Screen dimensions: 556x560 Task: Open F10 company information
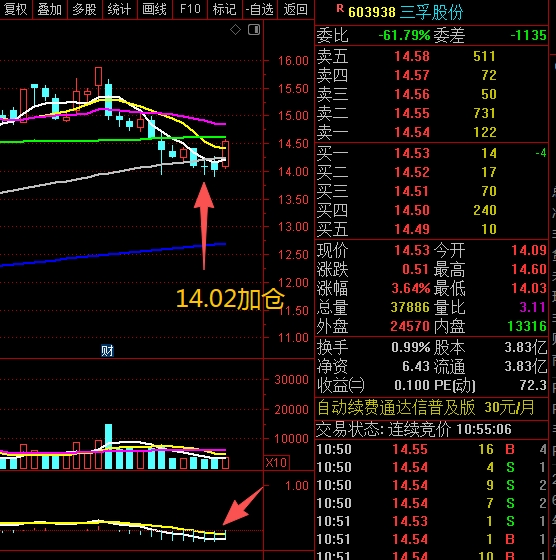[x=190, y=9]
